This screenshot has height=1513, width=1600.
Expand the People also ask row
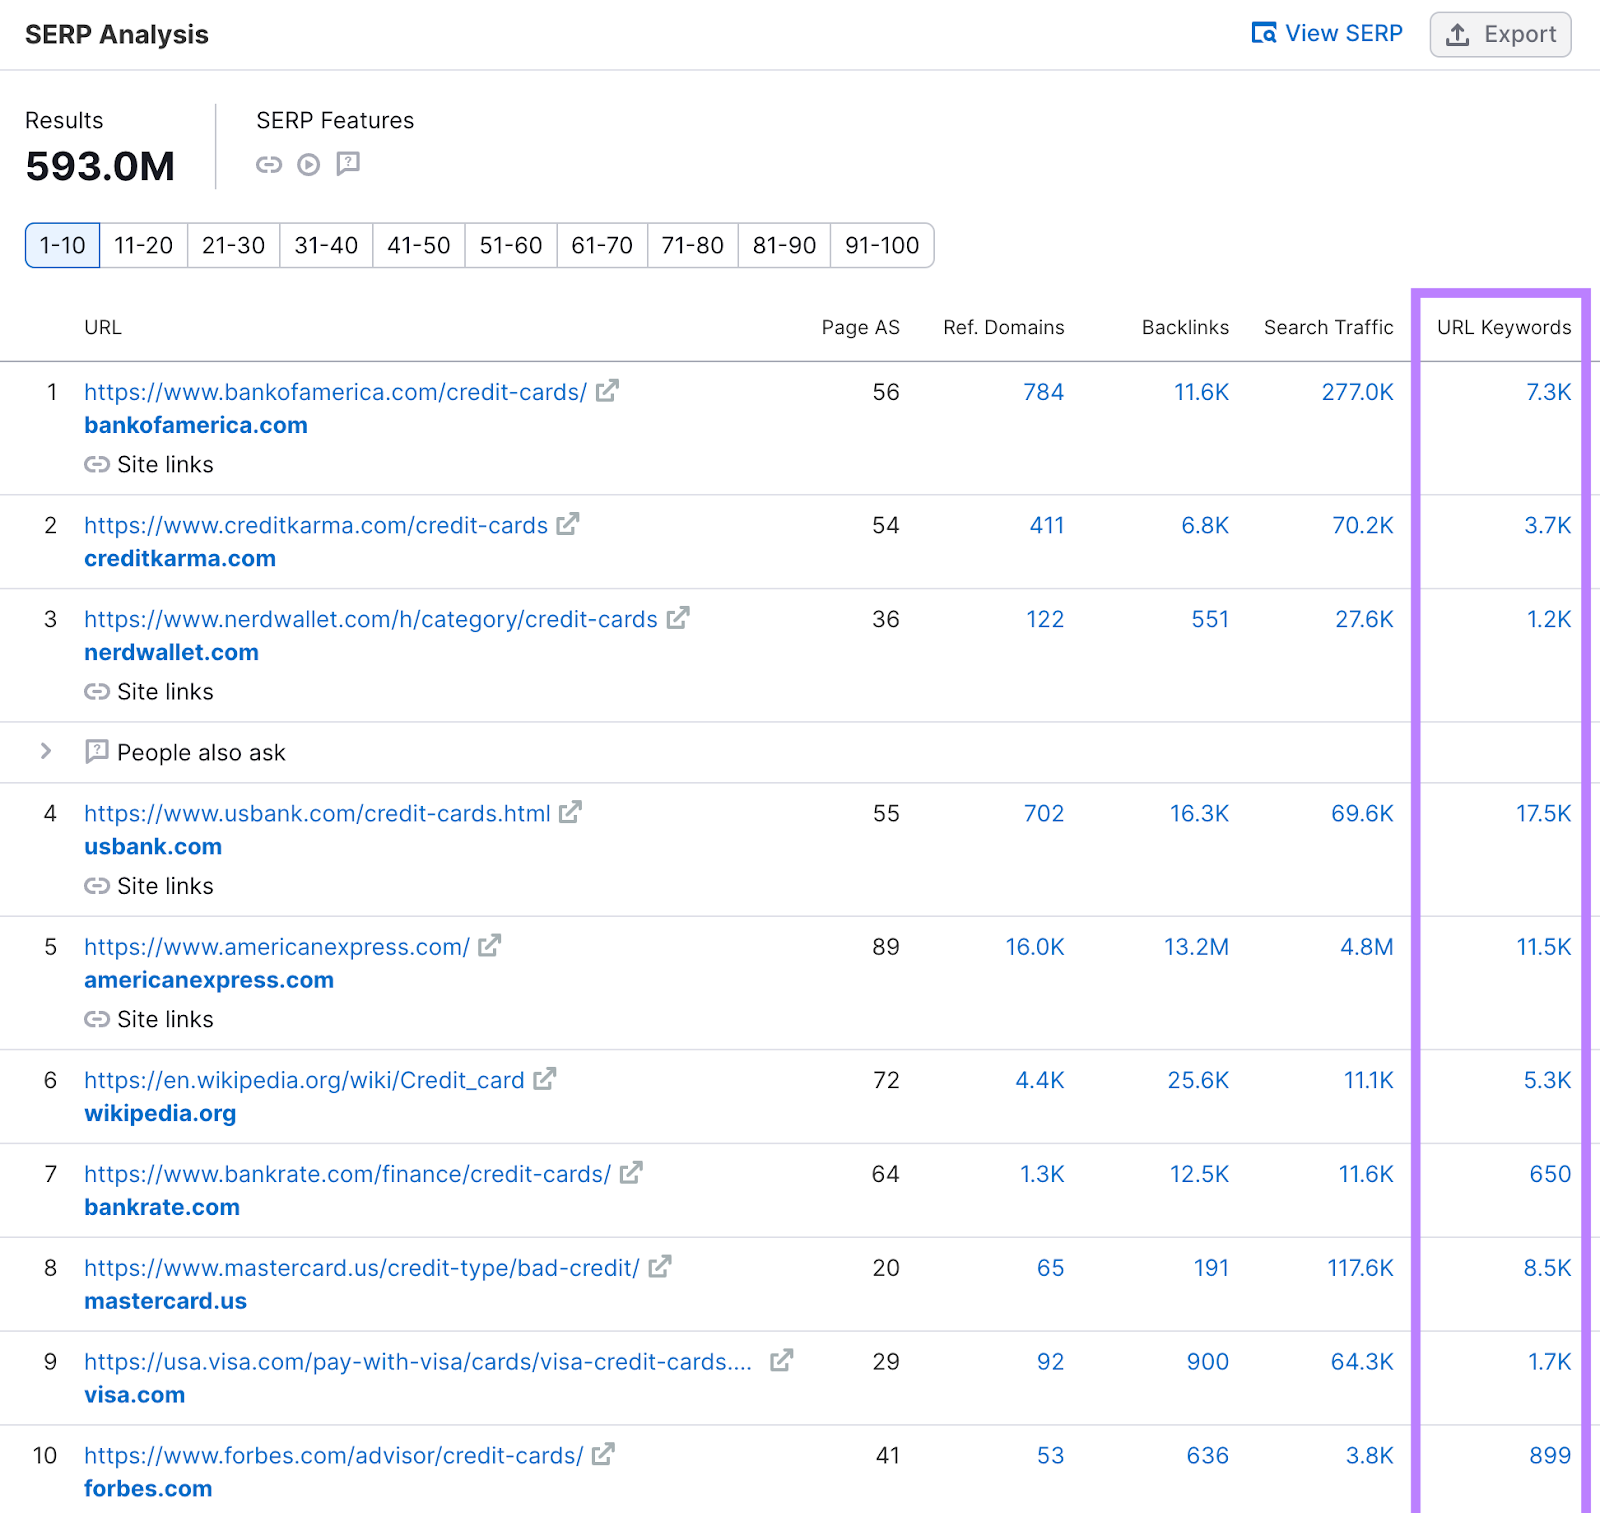coord(46,751)
